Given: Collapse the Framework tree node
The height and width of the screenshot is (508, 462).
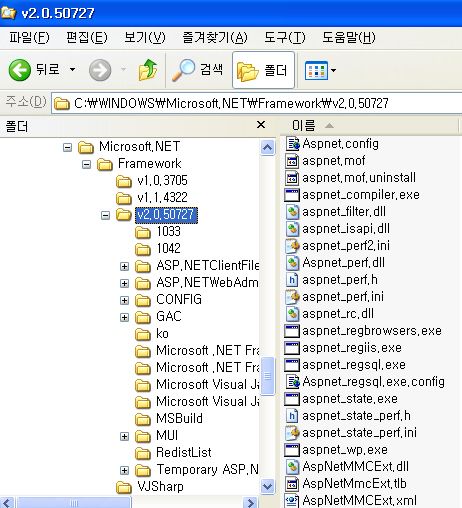Looking at the screenshot, I should click(x=86, y=164).
